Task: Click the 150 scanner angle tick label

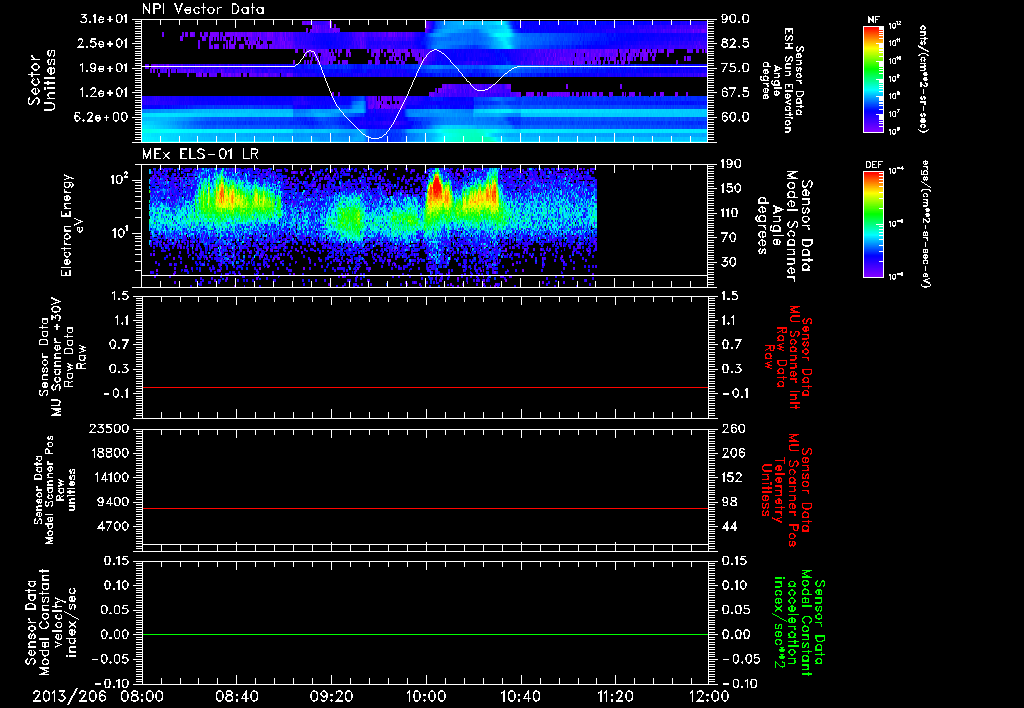Action: tap(731, 188)
